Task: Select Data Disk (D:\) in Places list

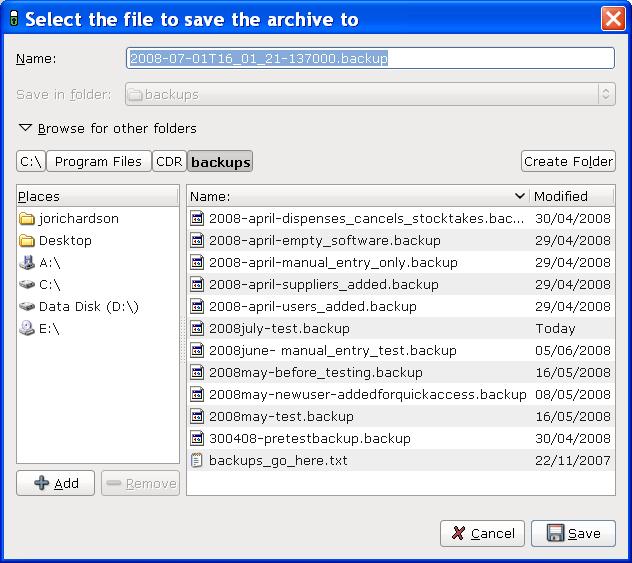Action: (98, 307)
